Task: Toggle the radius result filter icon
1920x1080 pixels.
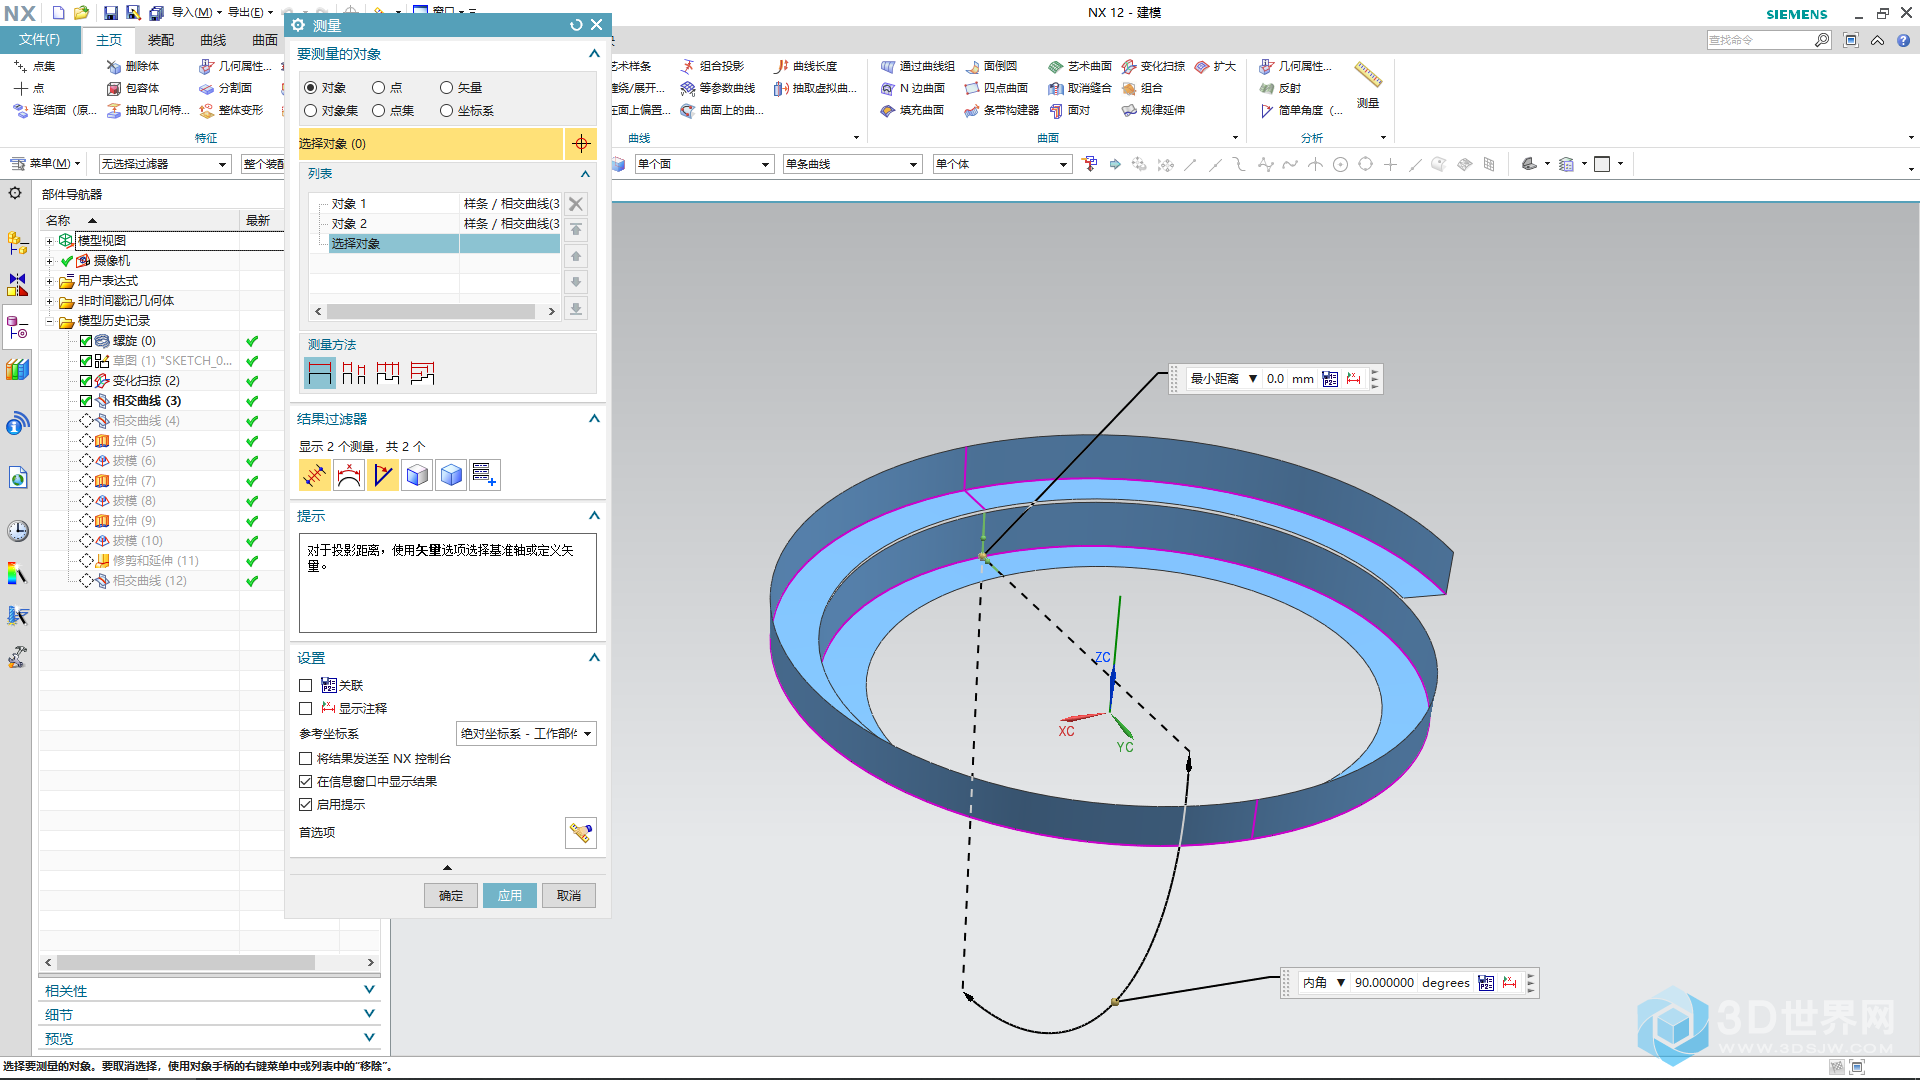Action: point(348,475)
